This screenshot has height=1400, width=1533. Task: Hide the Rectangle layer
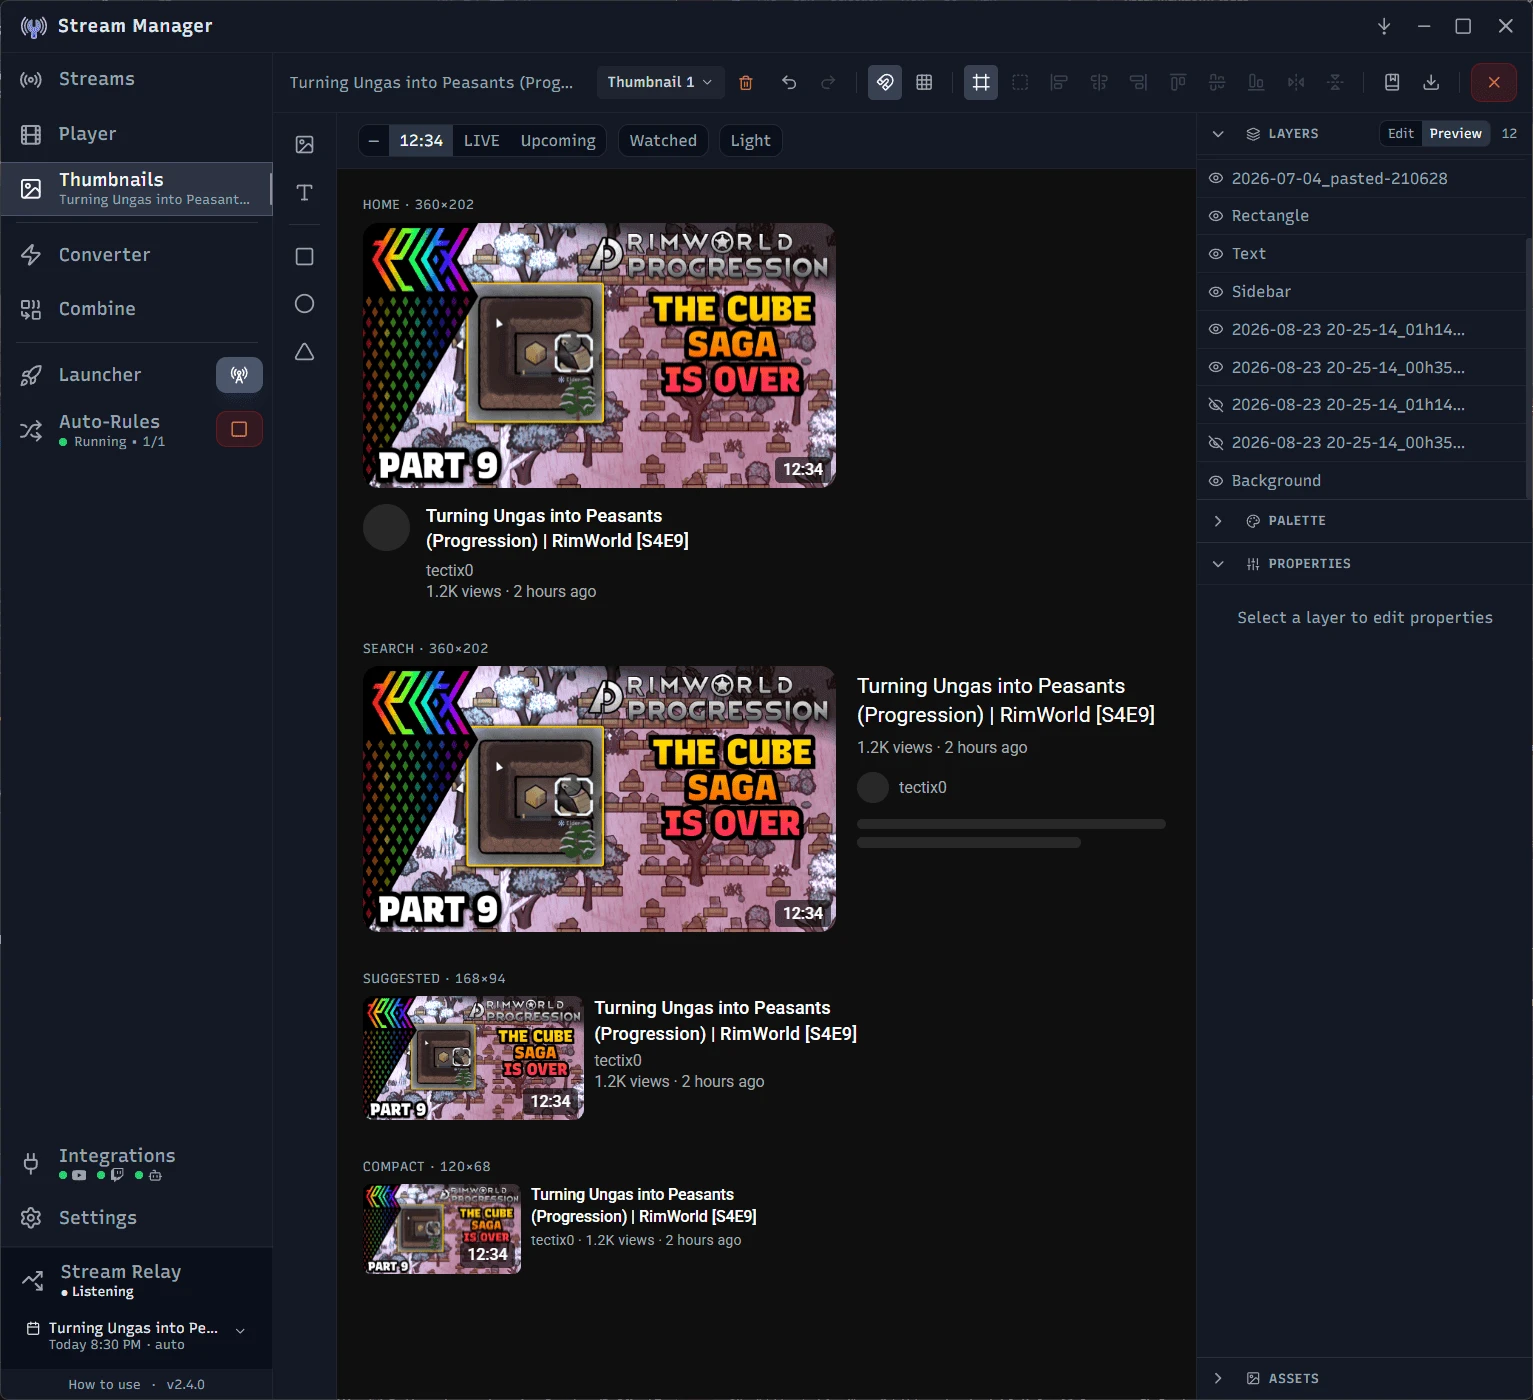(x=1216, y=216)
